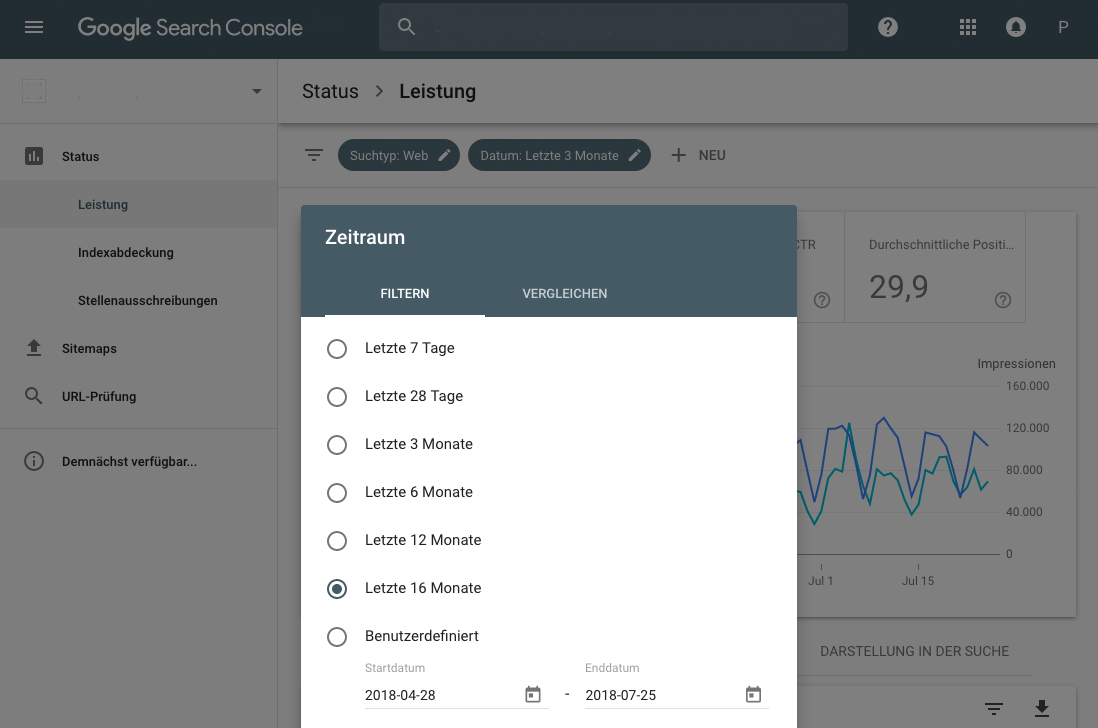Open the Enddatum calendar picker icon

pyautogui.click(x=753, y=694)
